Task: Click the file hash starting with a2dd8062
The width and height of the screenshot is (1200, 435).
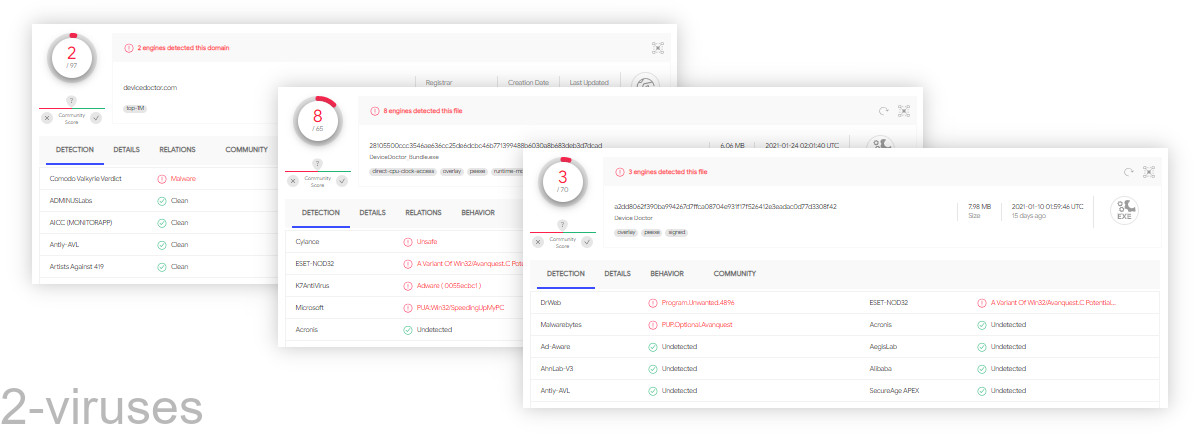Action: [725, 206]
